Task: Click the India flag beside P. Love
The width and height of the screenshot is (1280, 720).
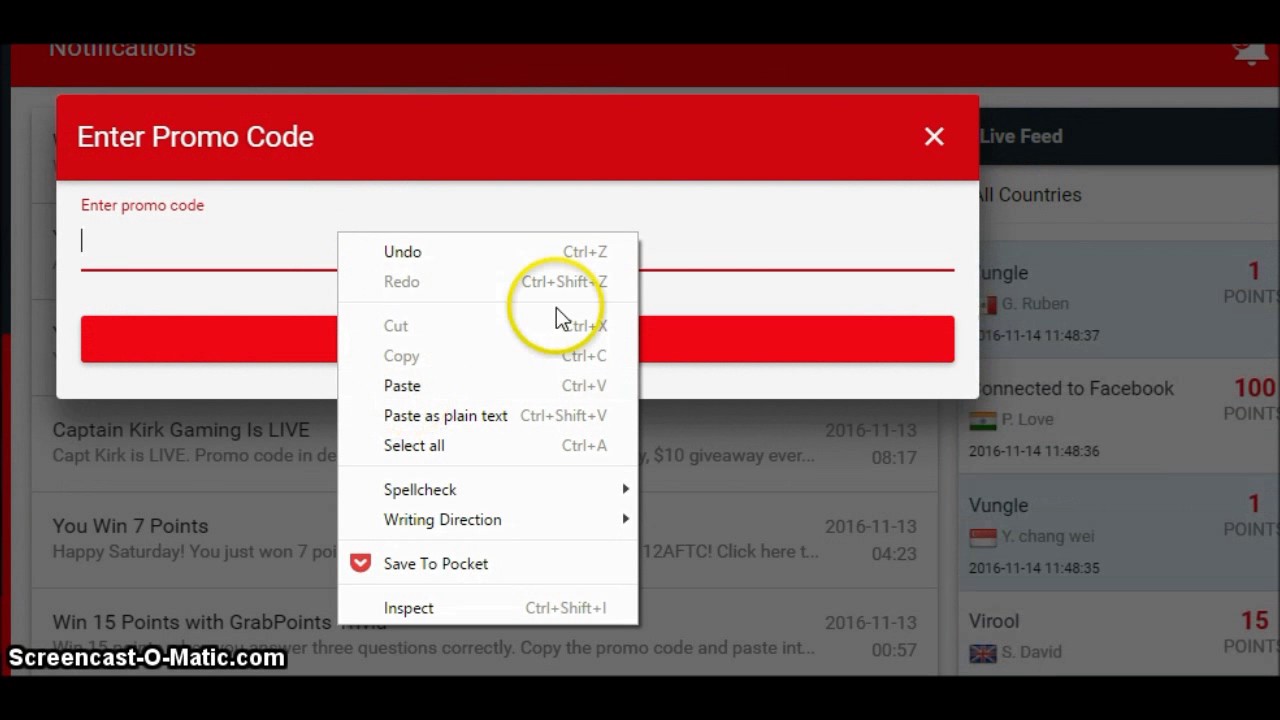Action: click(x=983, y=420)
